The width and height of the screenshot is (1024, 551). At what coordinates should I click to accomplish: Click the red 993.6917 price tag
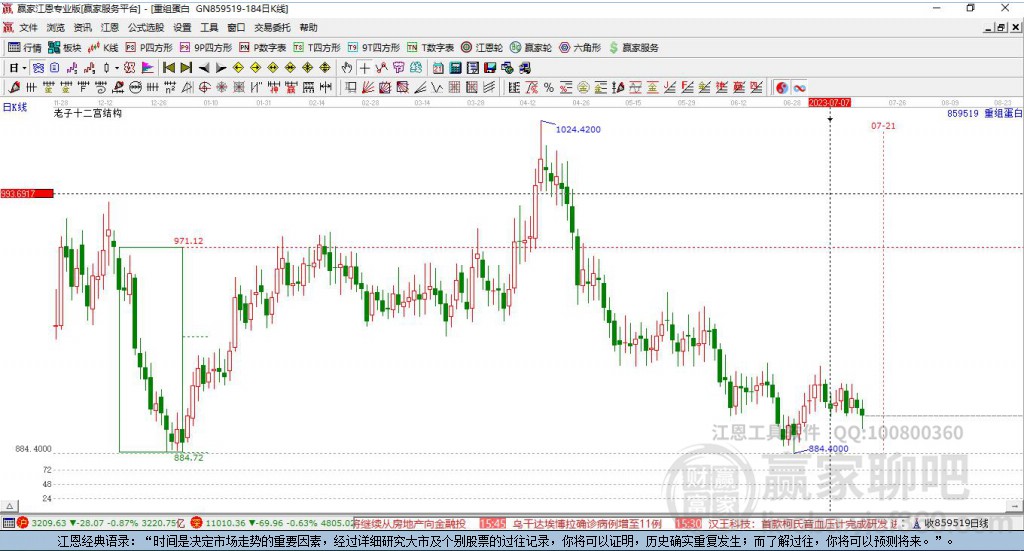coord(27,194)
